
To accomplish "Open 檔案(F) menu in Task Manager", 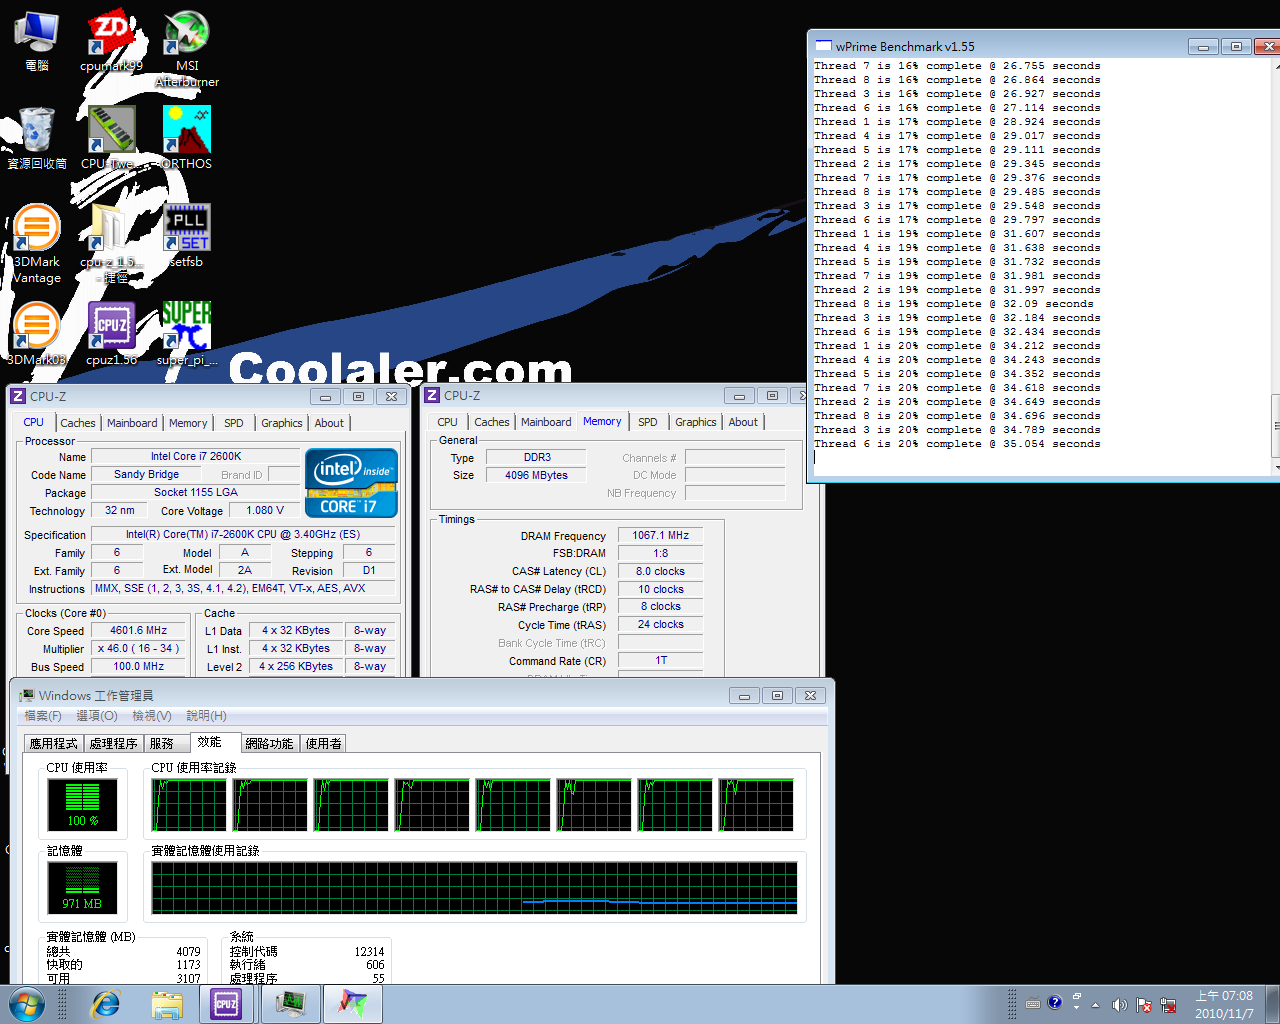I will 43,716.
